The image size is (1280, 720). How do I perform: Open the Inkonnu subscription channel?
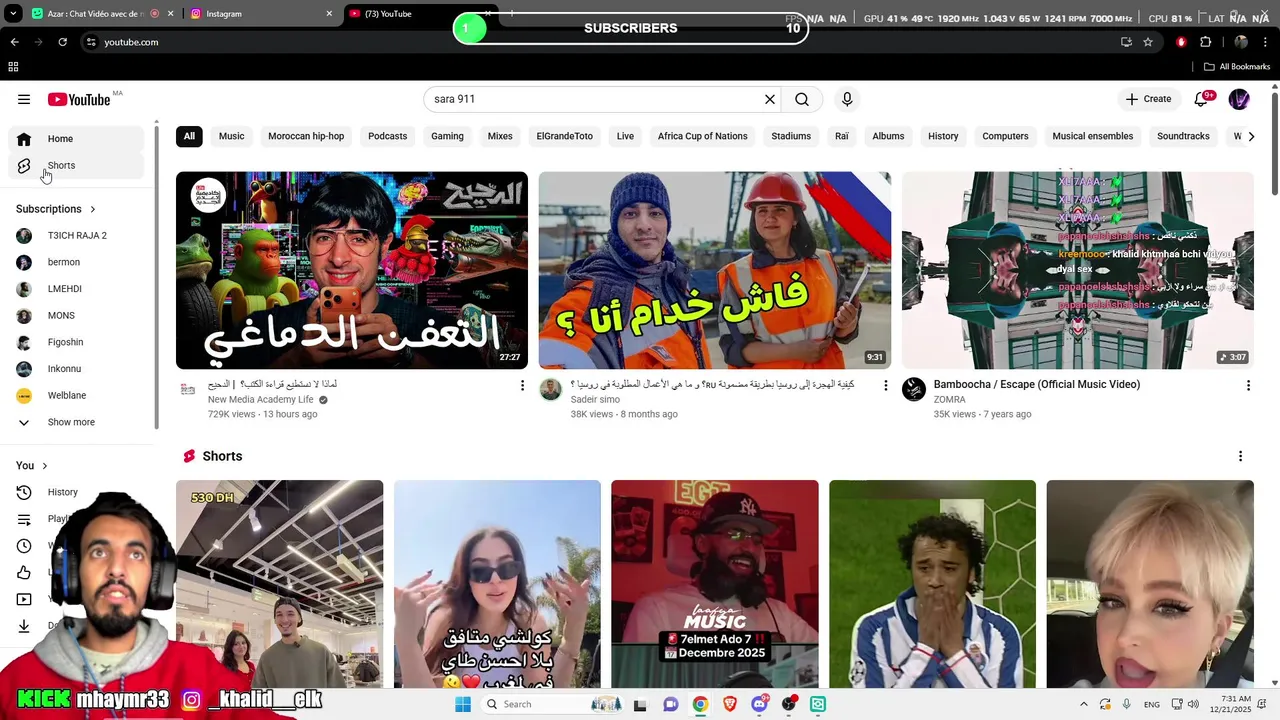coord(76,369)
